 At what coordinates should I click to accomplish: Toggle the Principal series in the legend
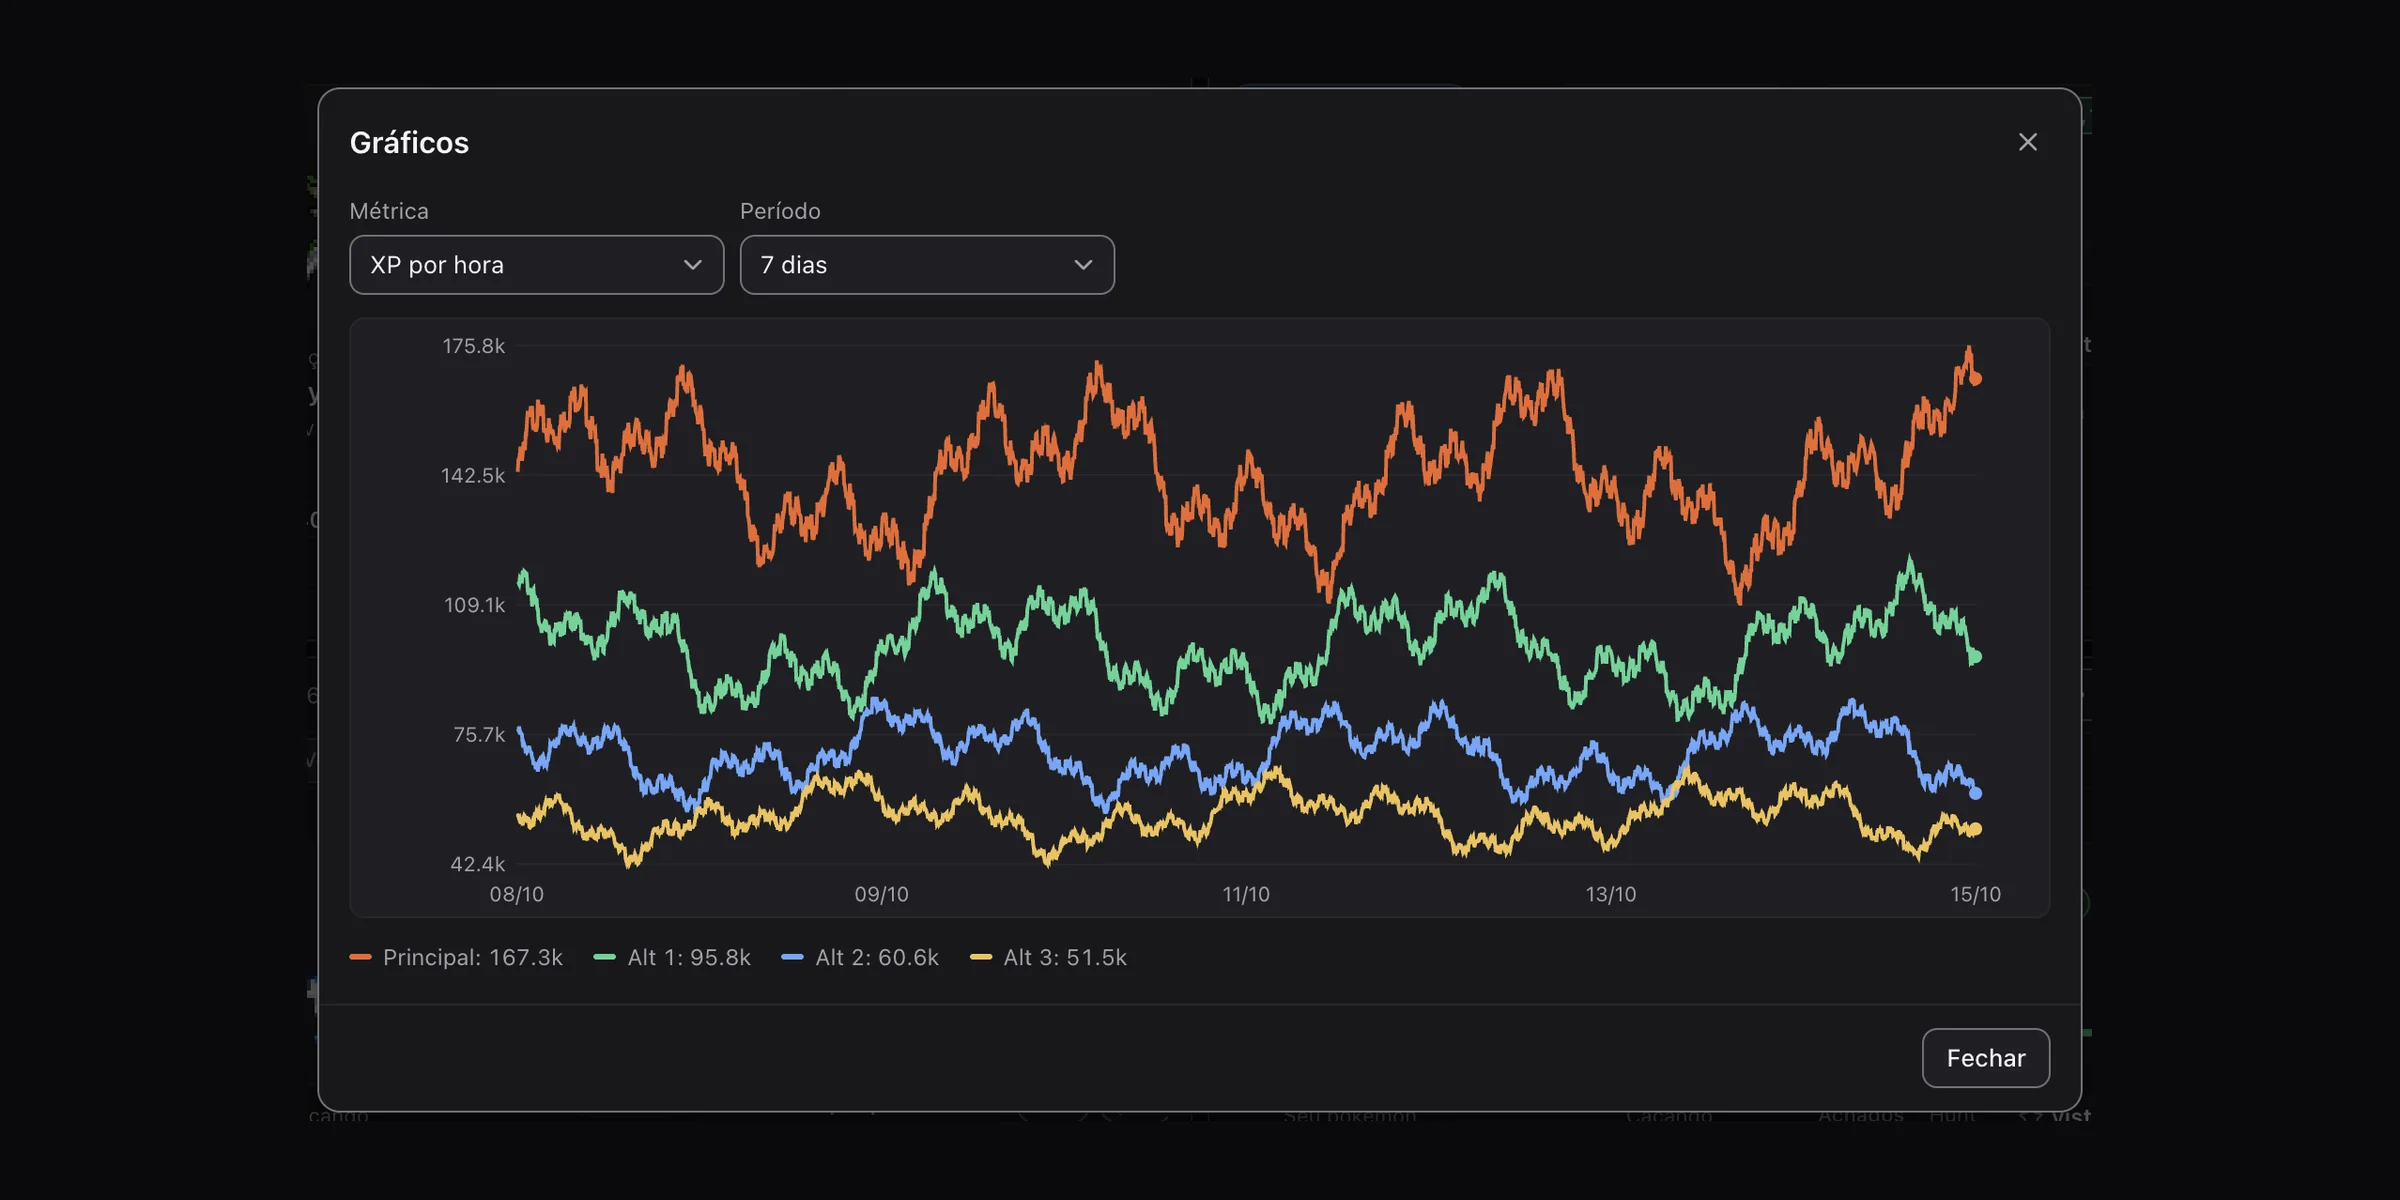[456, 957]
